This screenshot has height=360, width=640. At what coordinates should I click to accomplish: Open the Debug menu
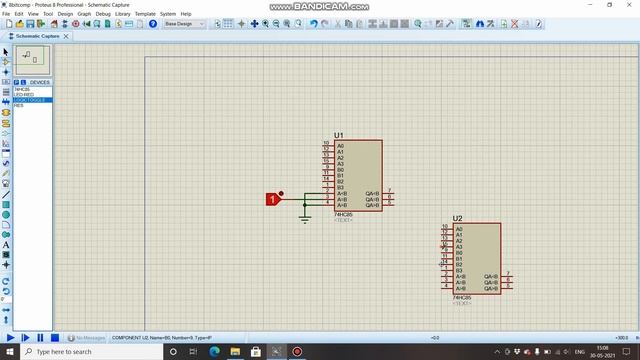coord(103,14)
